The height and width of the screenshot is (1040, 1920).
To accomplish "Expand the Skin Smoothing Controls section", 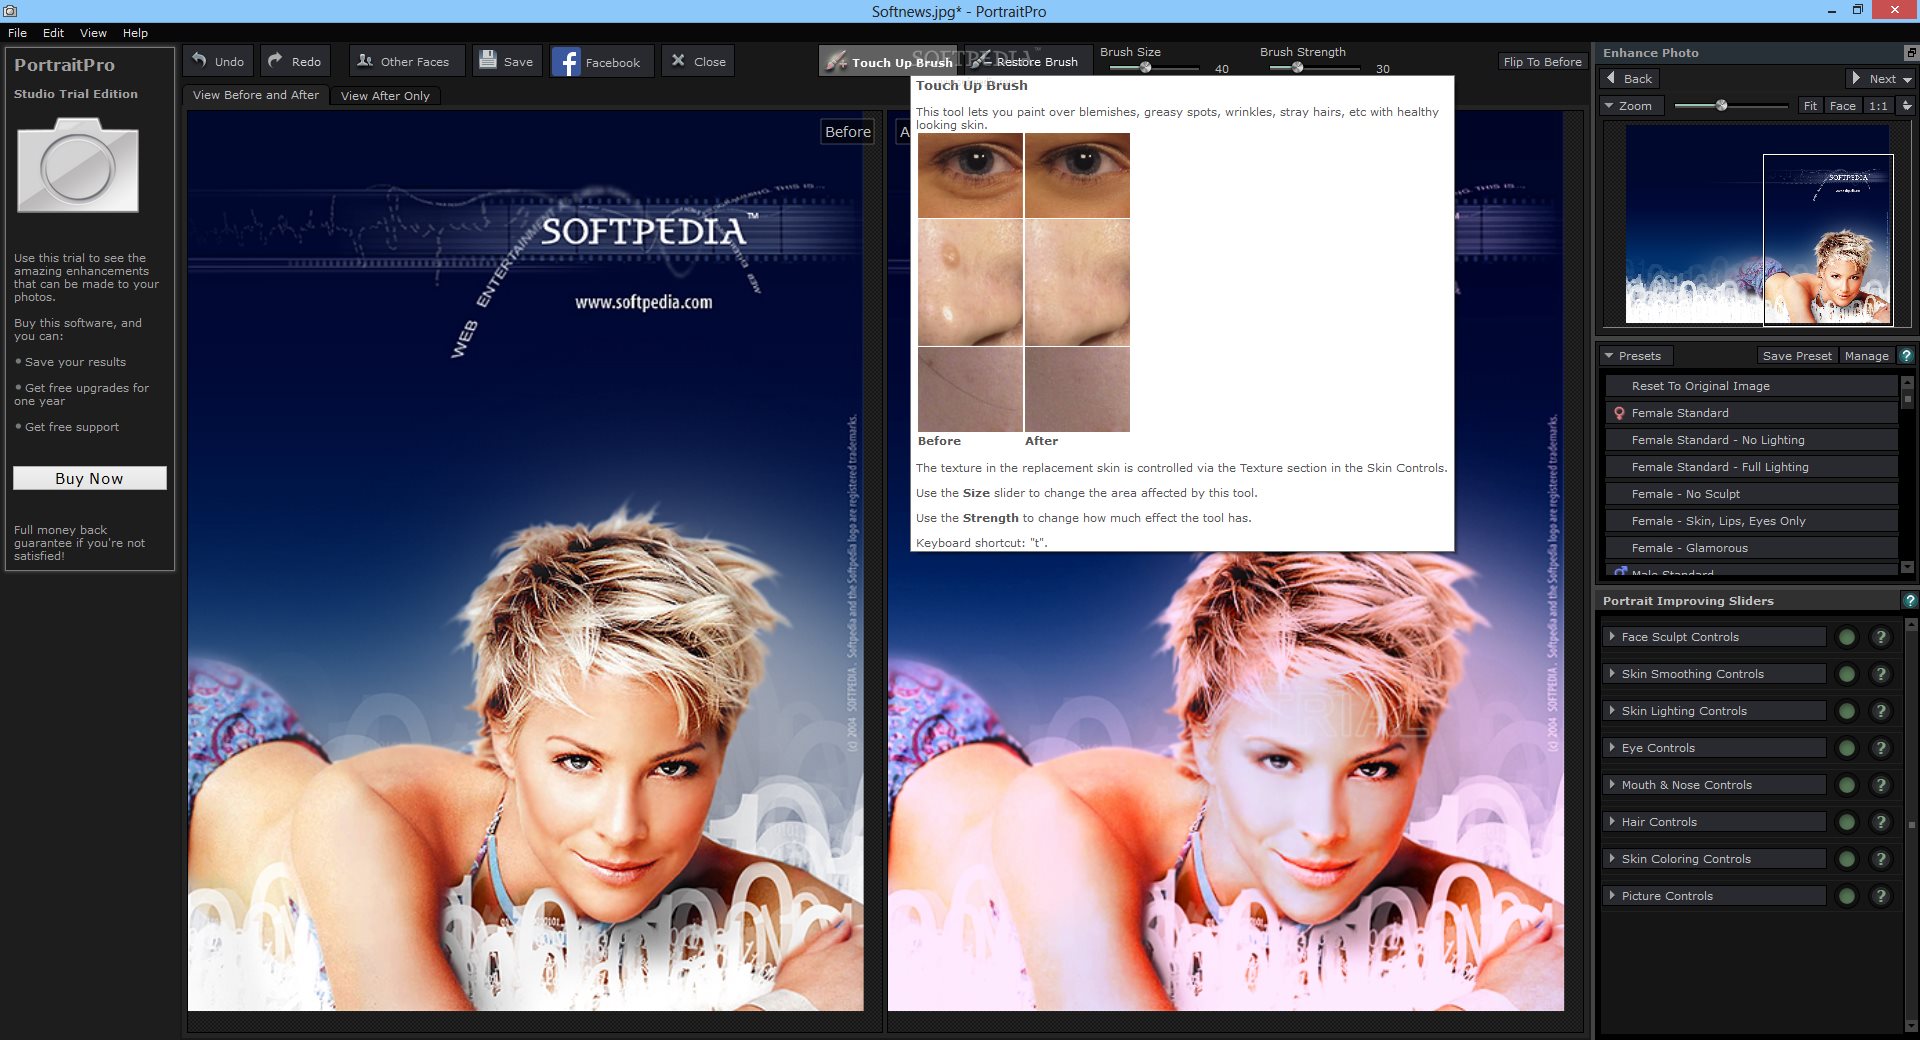I will 1714,674.
